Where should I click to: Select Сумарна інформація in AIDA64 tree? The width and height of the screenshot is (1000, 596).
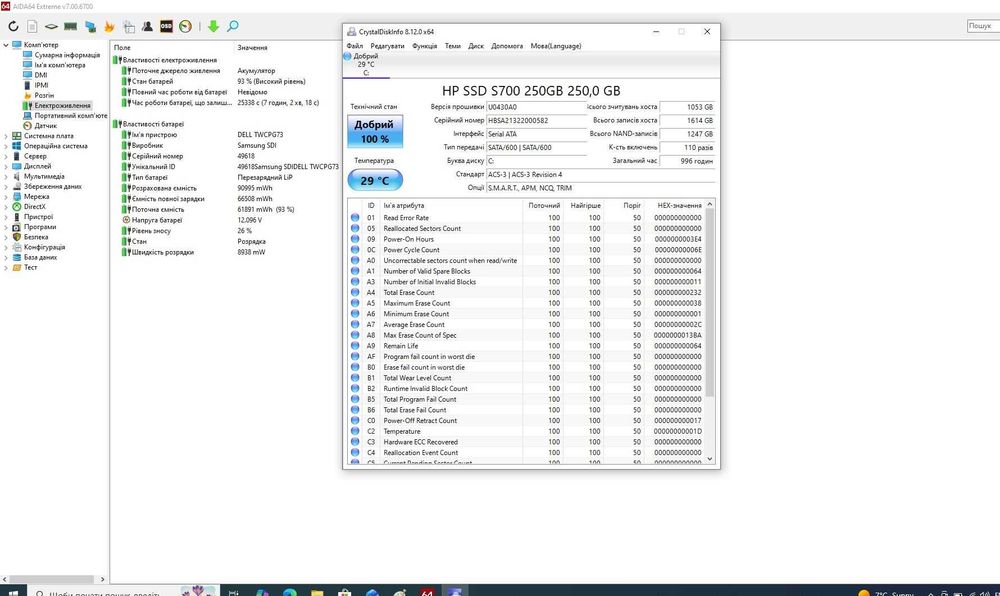67,55
